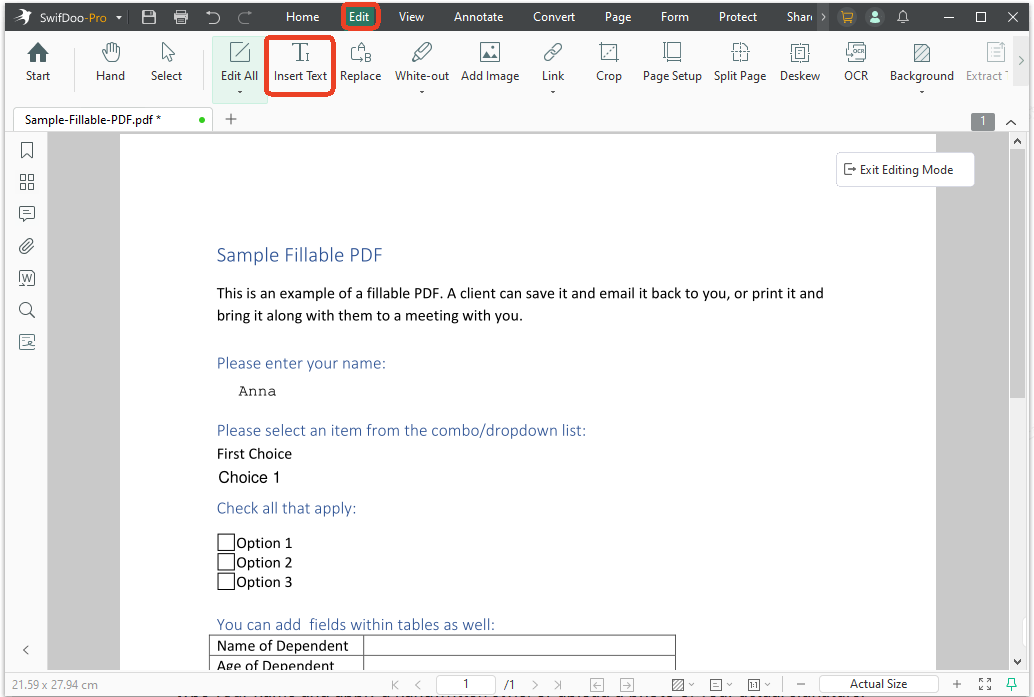Screen dimensions: 1034x697
Task: Open the user account icon
Action: (875, 17)
